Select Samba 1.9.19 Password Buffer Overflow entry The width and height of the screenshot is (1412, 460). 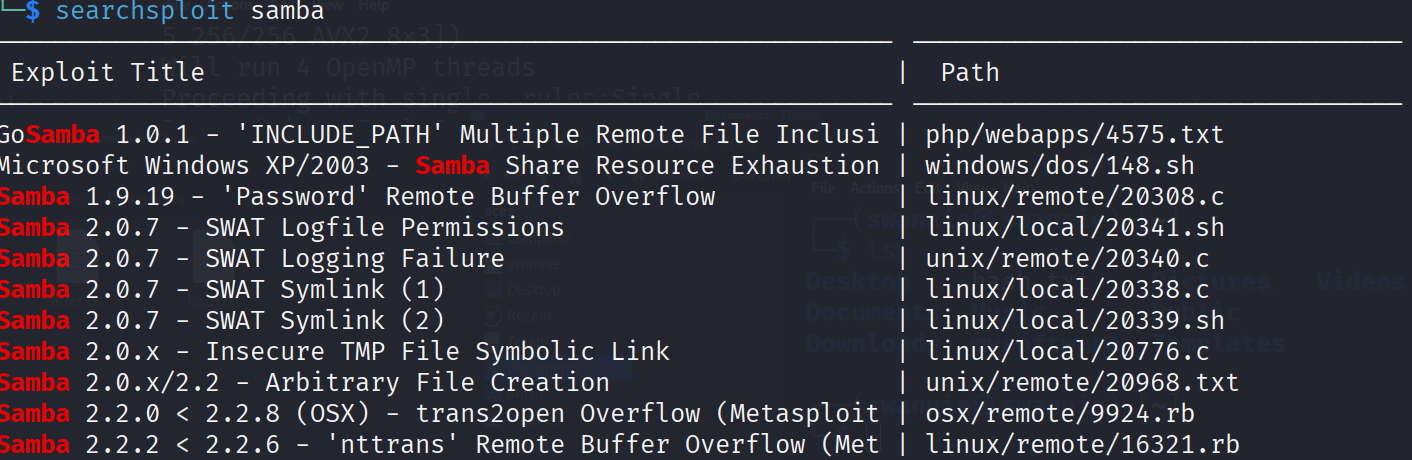tap(357, 196)
